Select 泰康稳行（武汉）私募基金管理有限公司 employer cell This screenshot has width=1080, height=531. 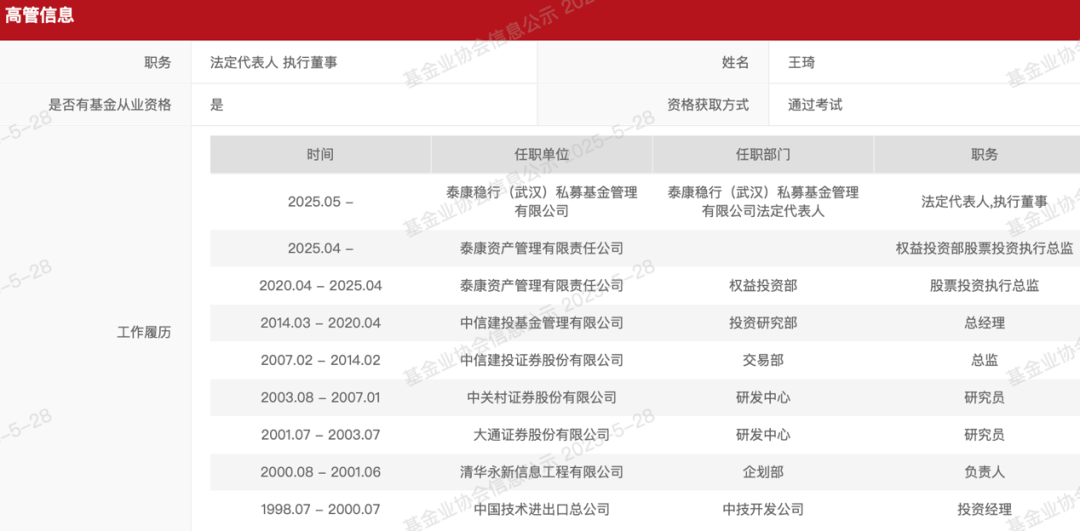point(541,202)
